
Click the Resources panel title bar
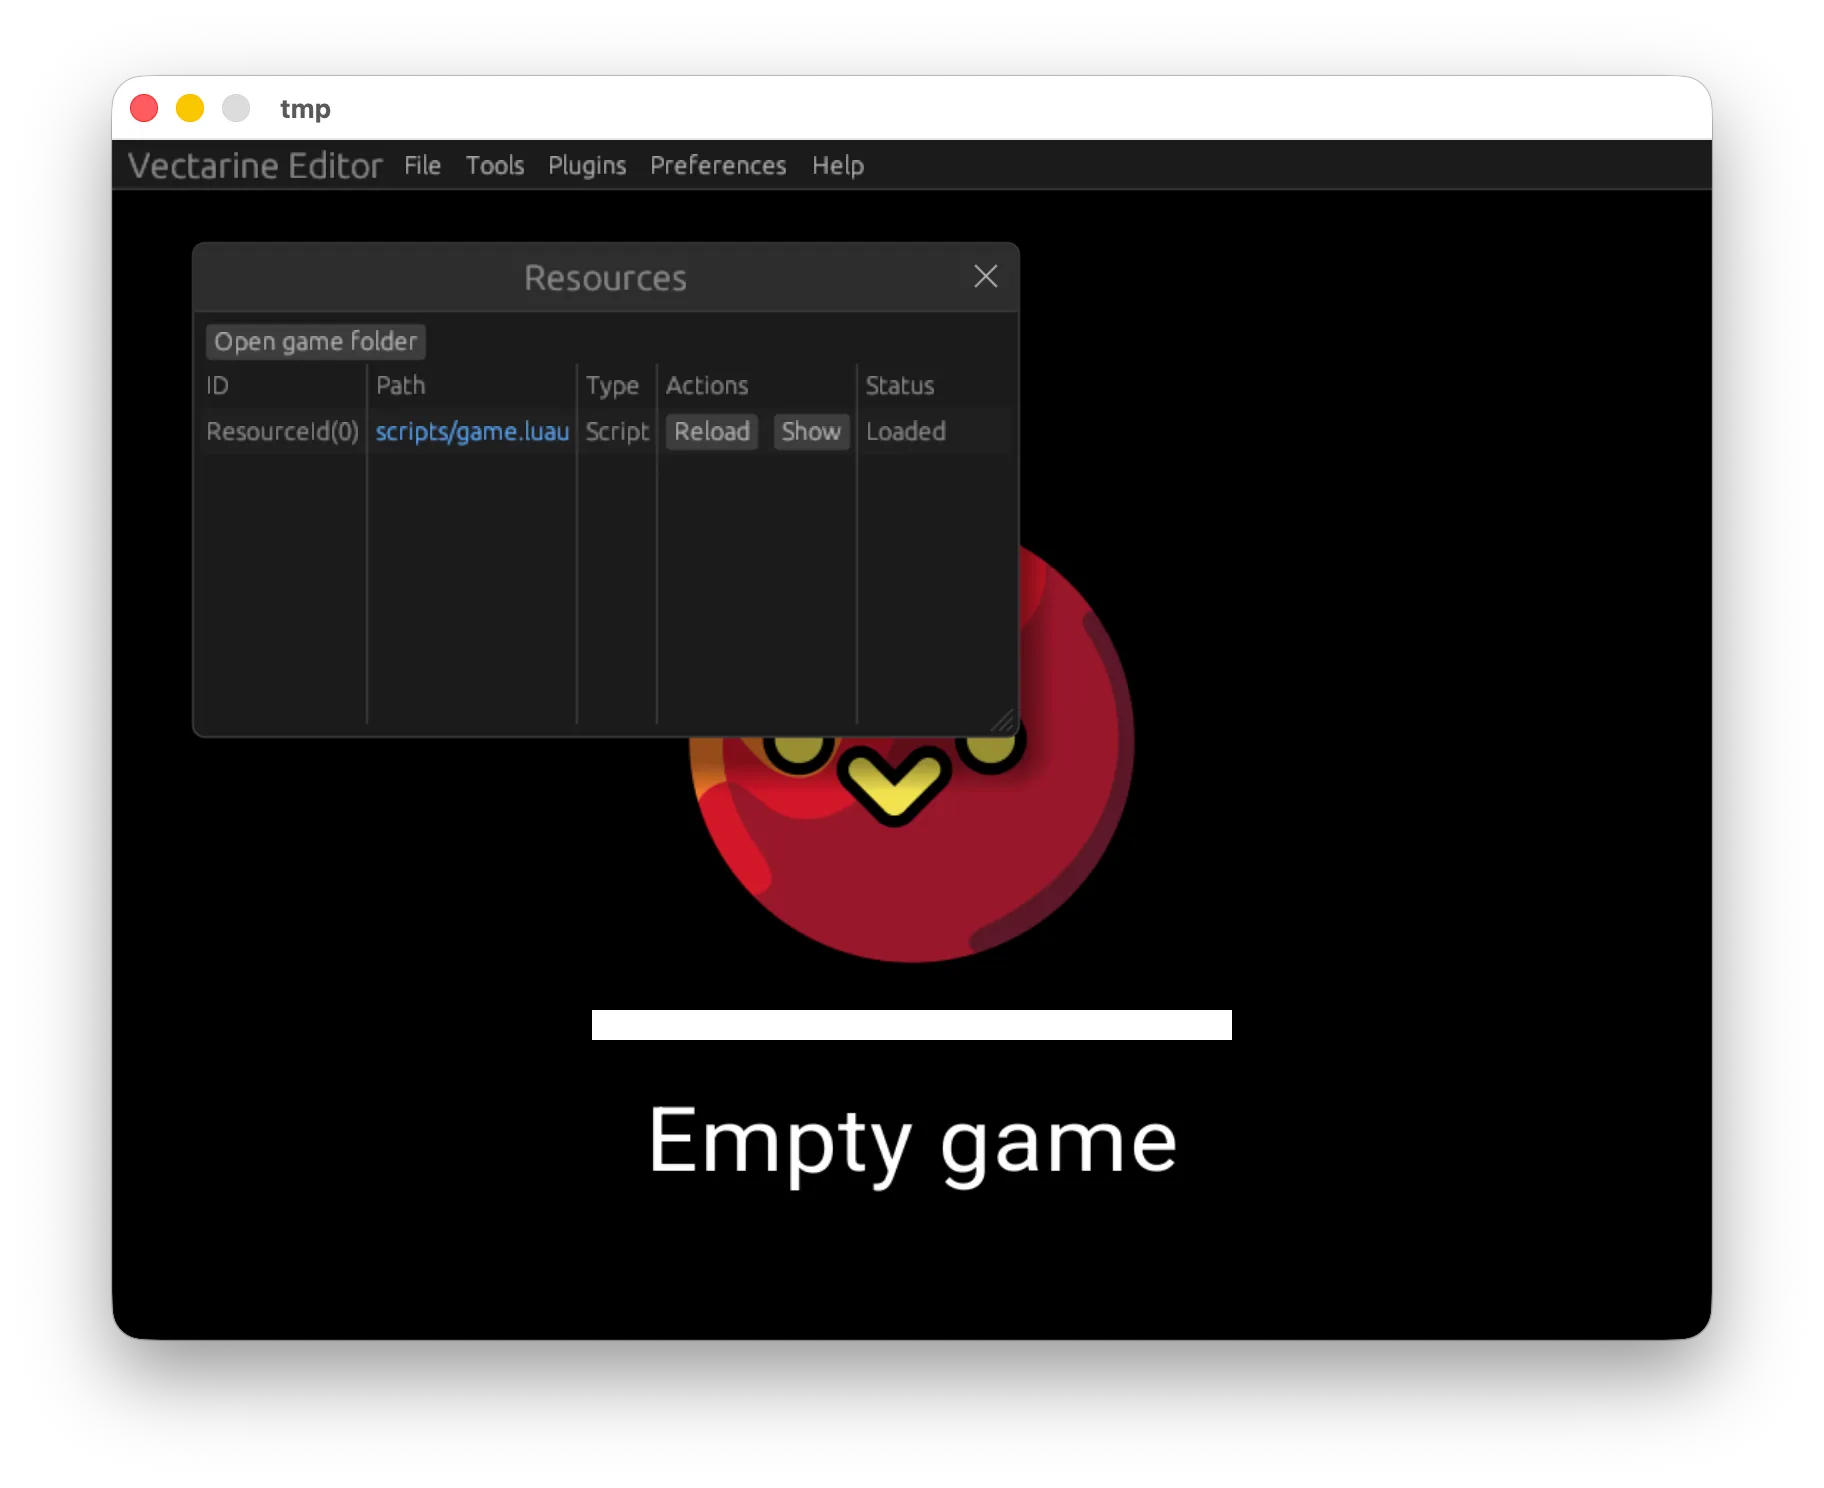(606, 277)
